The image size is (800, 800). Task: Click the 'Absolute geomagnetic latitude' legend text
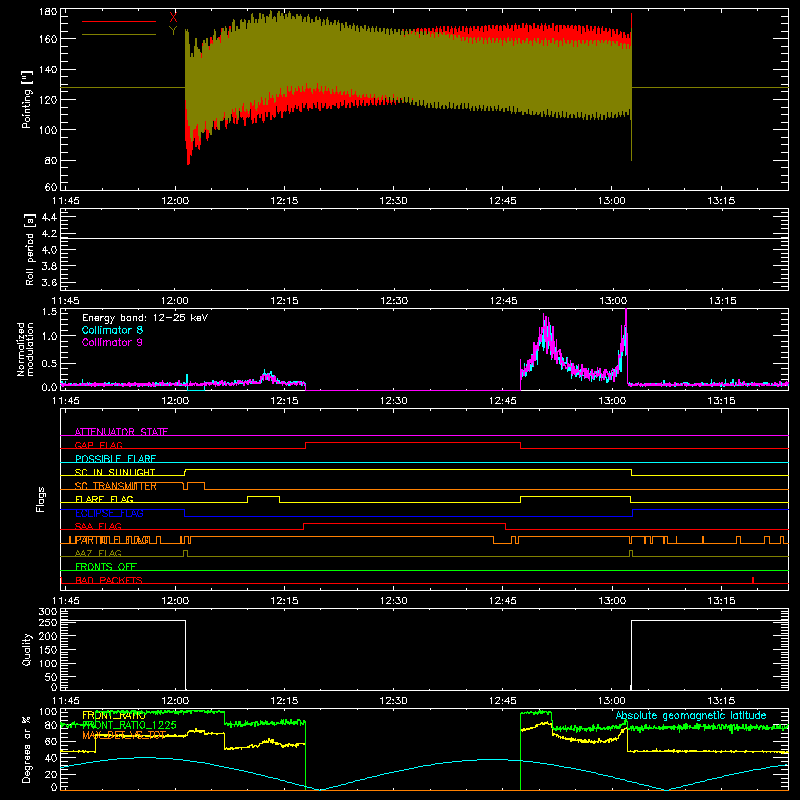(691, 716)
